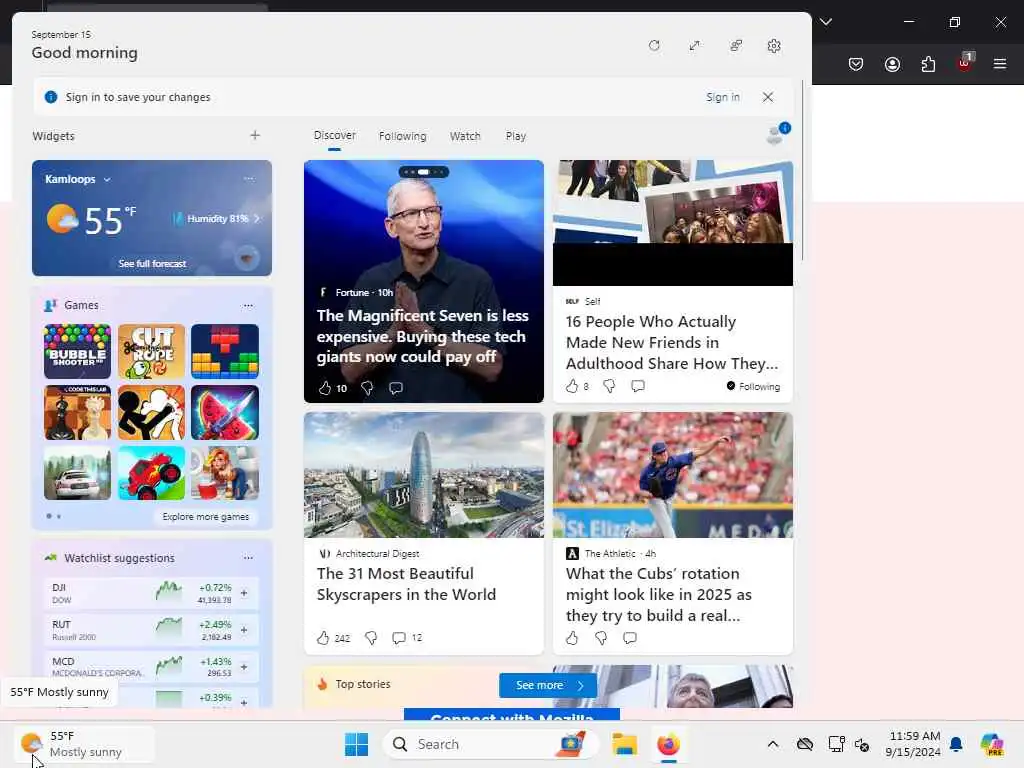The width and height of the screenshot is (1024, 768).
Task: Click Sign in link in banner
Action: pos(722,97)
